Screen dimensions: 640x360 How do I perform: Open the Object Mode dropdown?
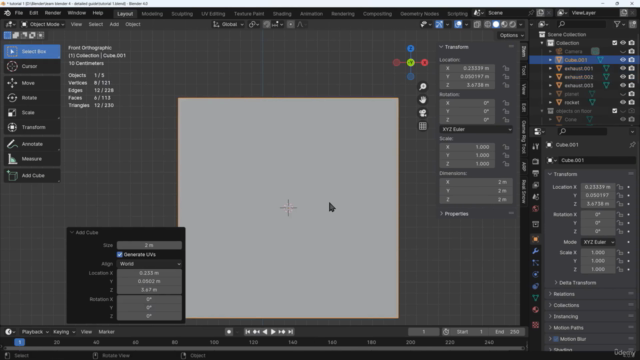(43, 24)
